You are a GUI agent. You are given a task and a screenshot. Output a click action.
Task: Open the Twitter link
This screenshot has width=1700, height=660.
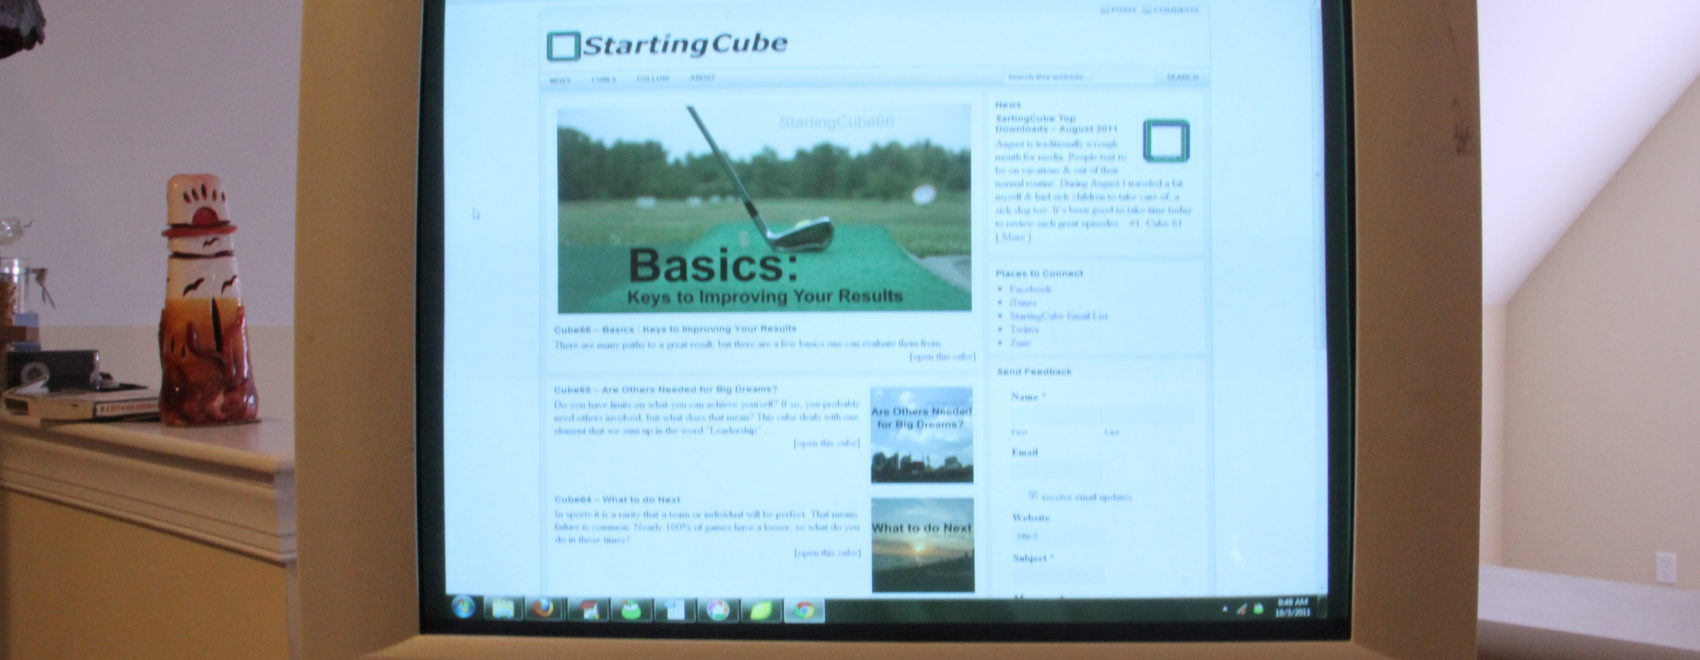tap(1025, 329)
